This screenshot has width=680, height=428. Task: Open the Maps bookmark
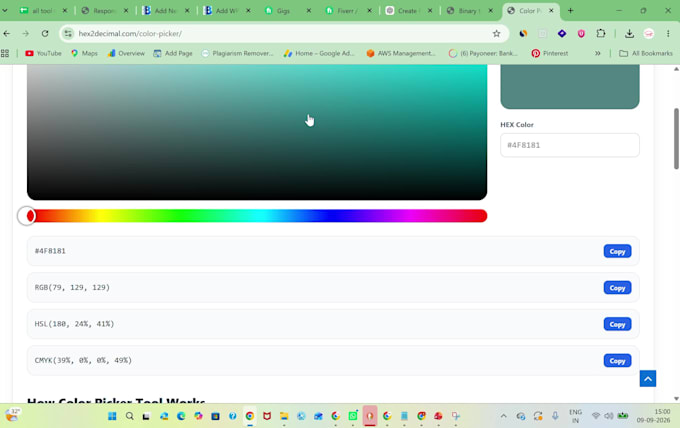(84, 53)
